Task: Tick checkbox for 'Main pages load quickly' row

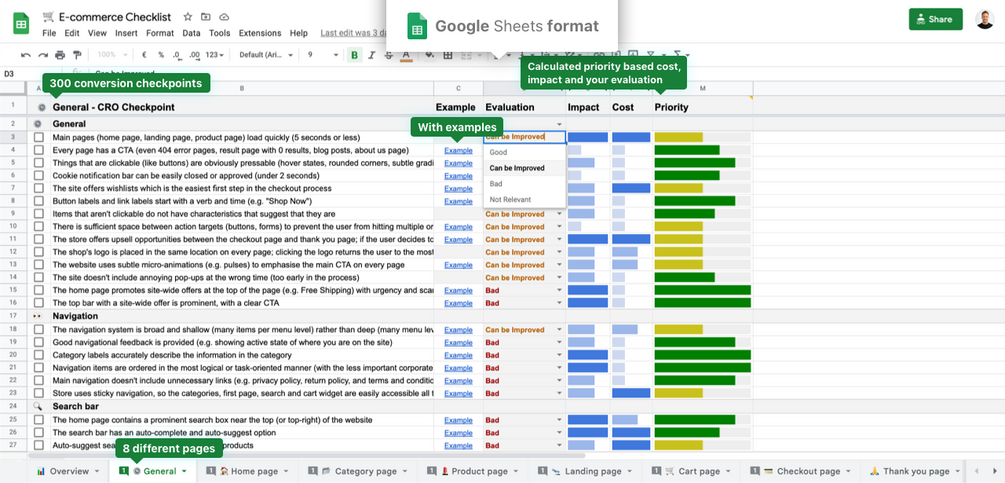Action: [39, 137]
